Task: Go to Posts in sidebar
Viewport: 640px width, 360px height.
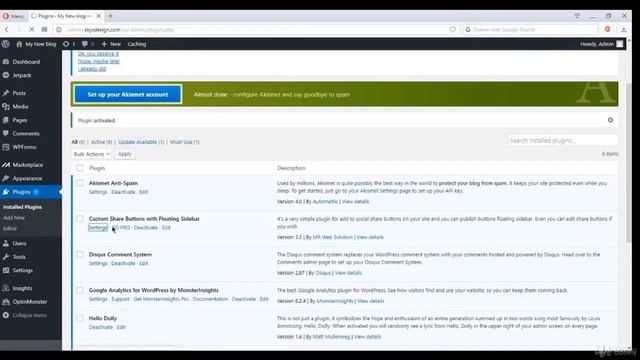Action: click(x=19, y=93)
